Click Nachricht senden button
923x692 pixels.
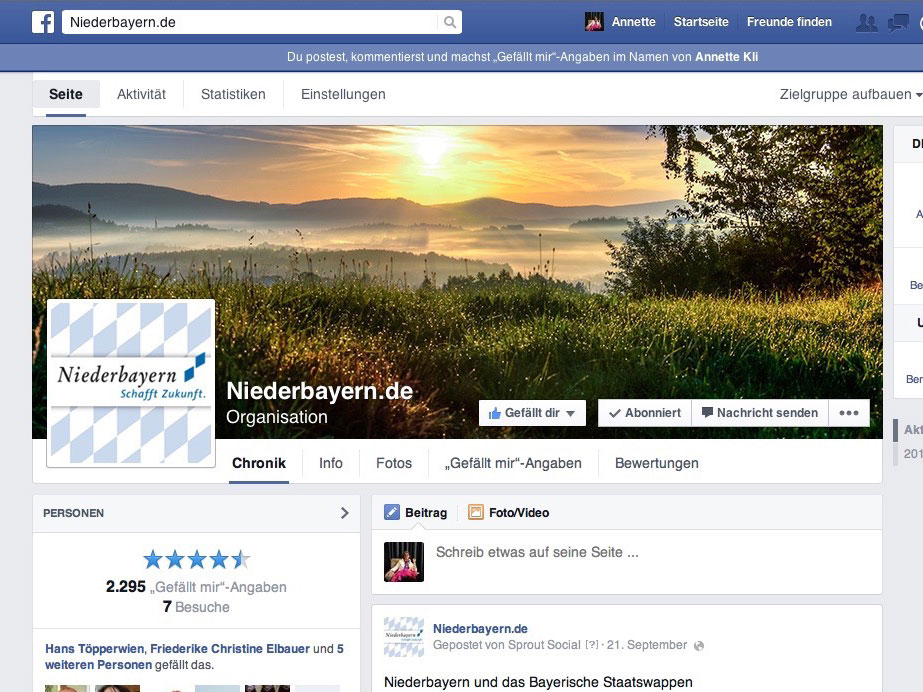[x=759, y=413]
